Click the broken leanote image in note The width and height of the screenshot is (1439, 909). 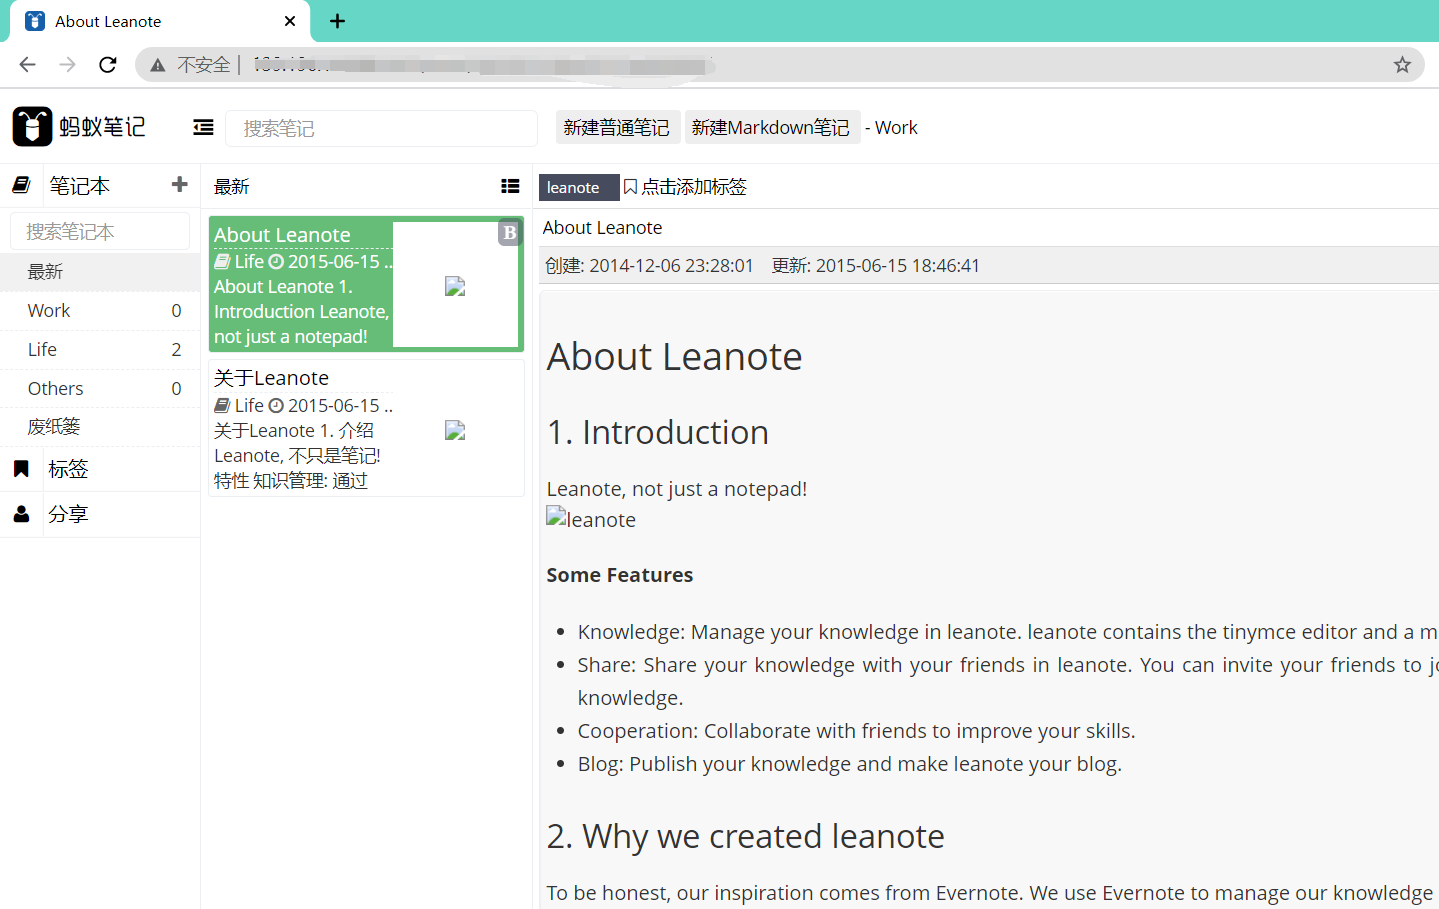pos(591,519)
